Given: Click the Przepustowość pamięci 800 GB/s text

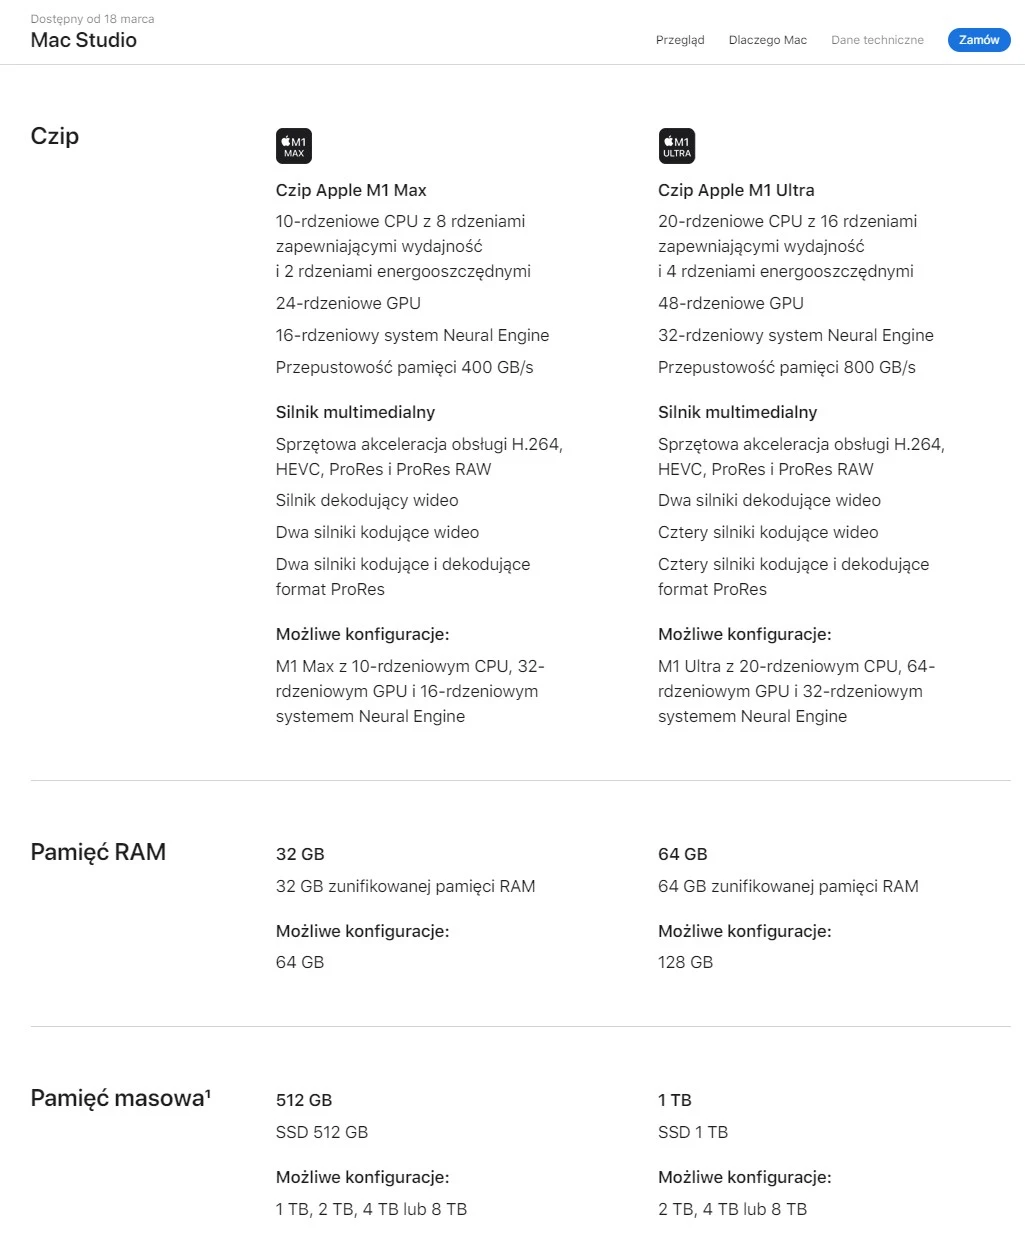Looking at the screenshot, I should pyautogui.click(x=787, y=367).
